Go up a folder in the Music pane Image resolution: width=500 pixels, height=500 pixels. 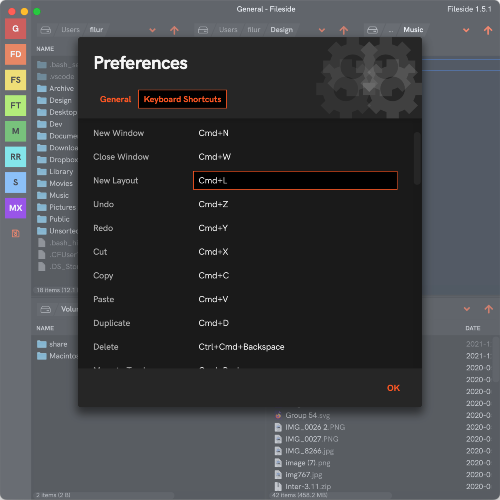point(488,30)
